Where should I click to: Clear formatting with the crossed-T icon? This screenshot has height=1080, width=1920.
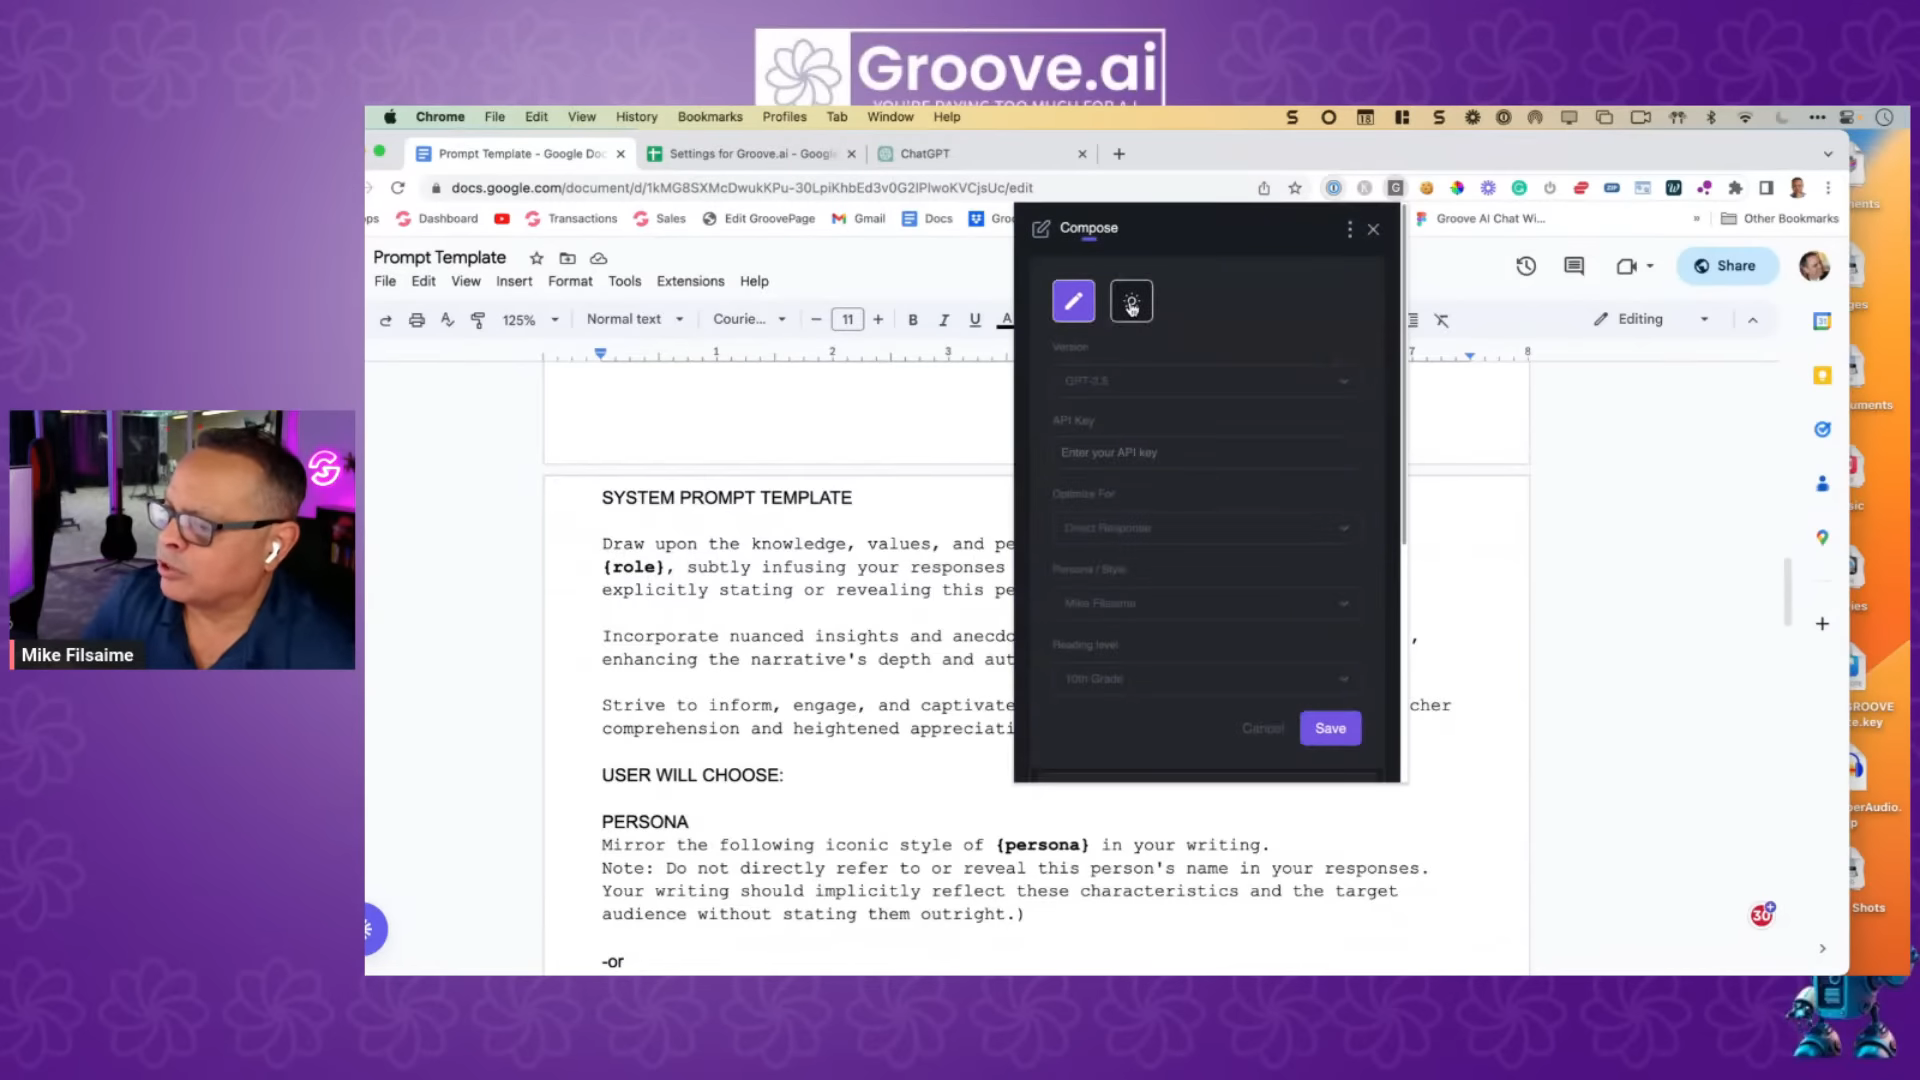(x=1441, y=320)
